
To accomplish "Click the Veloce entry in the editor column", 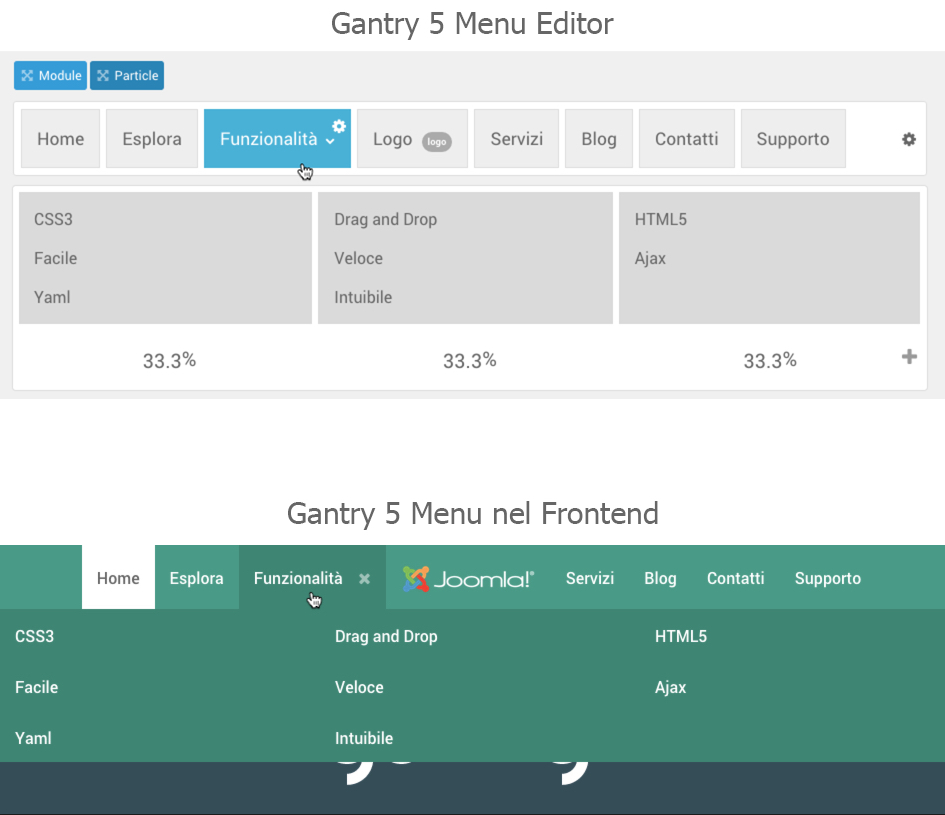I will tap(359, 259).
